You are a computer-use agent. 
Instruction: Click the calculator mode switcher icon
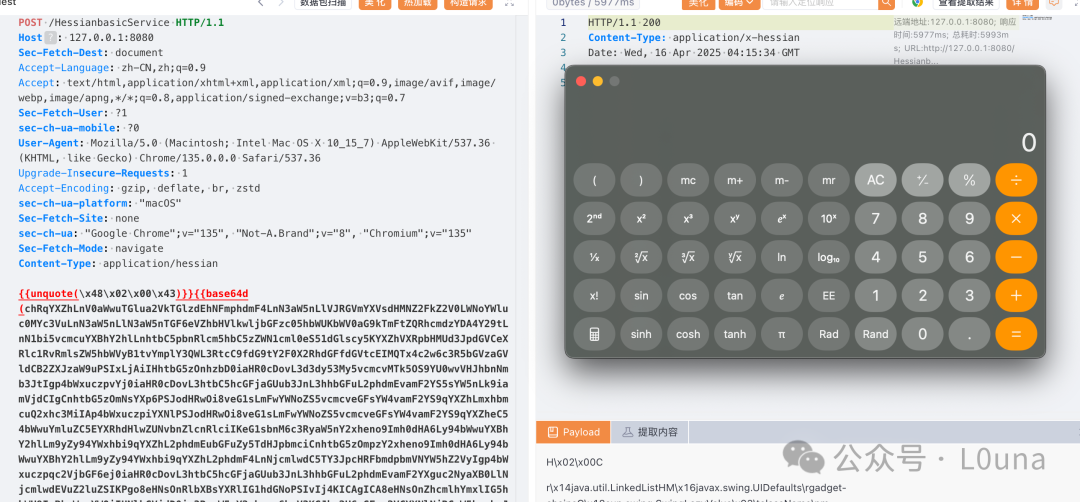pyautogui.click(x=594, y=334)
